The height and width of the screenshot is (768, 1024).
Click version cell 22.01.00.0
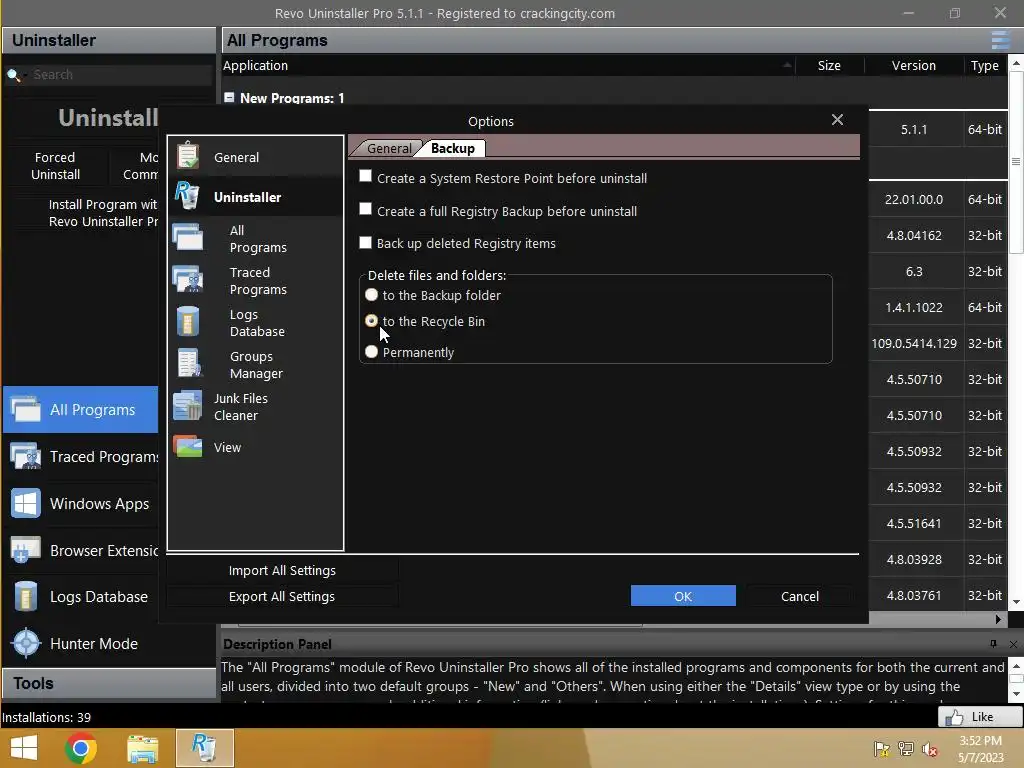point(914,200)
